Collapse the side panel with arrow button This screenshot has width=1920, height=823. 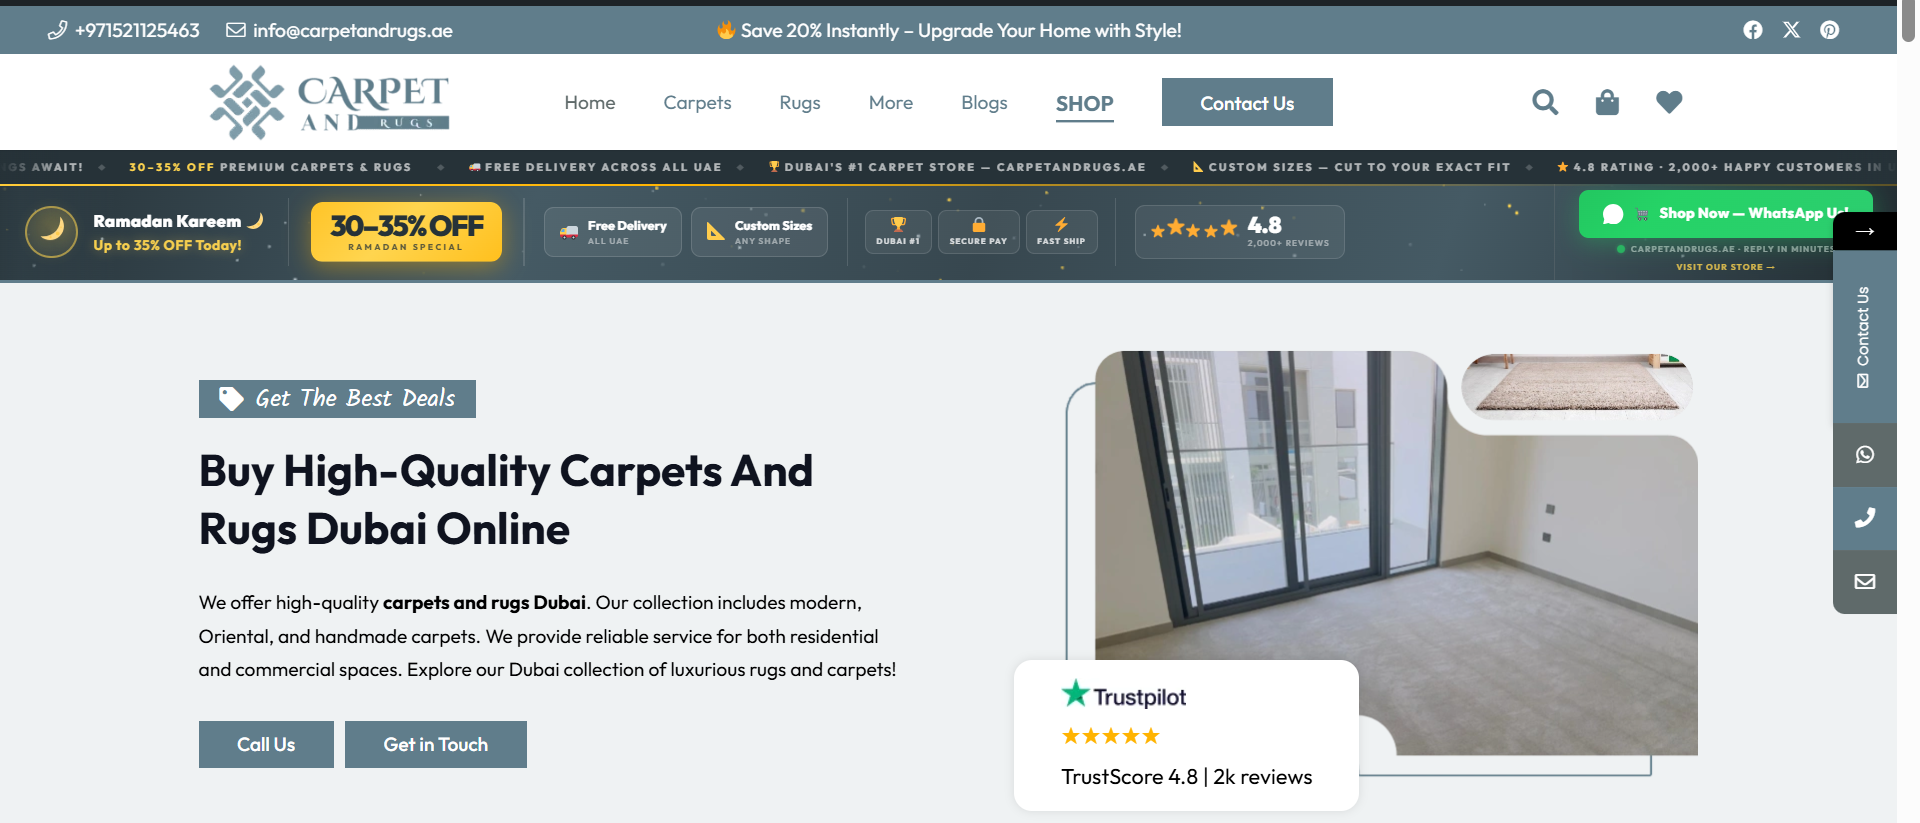point(1864,231)
